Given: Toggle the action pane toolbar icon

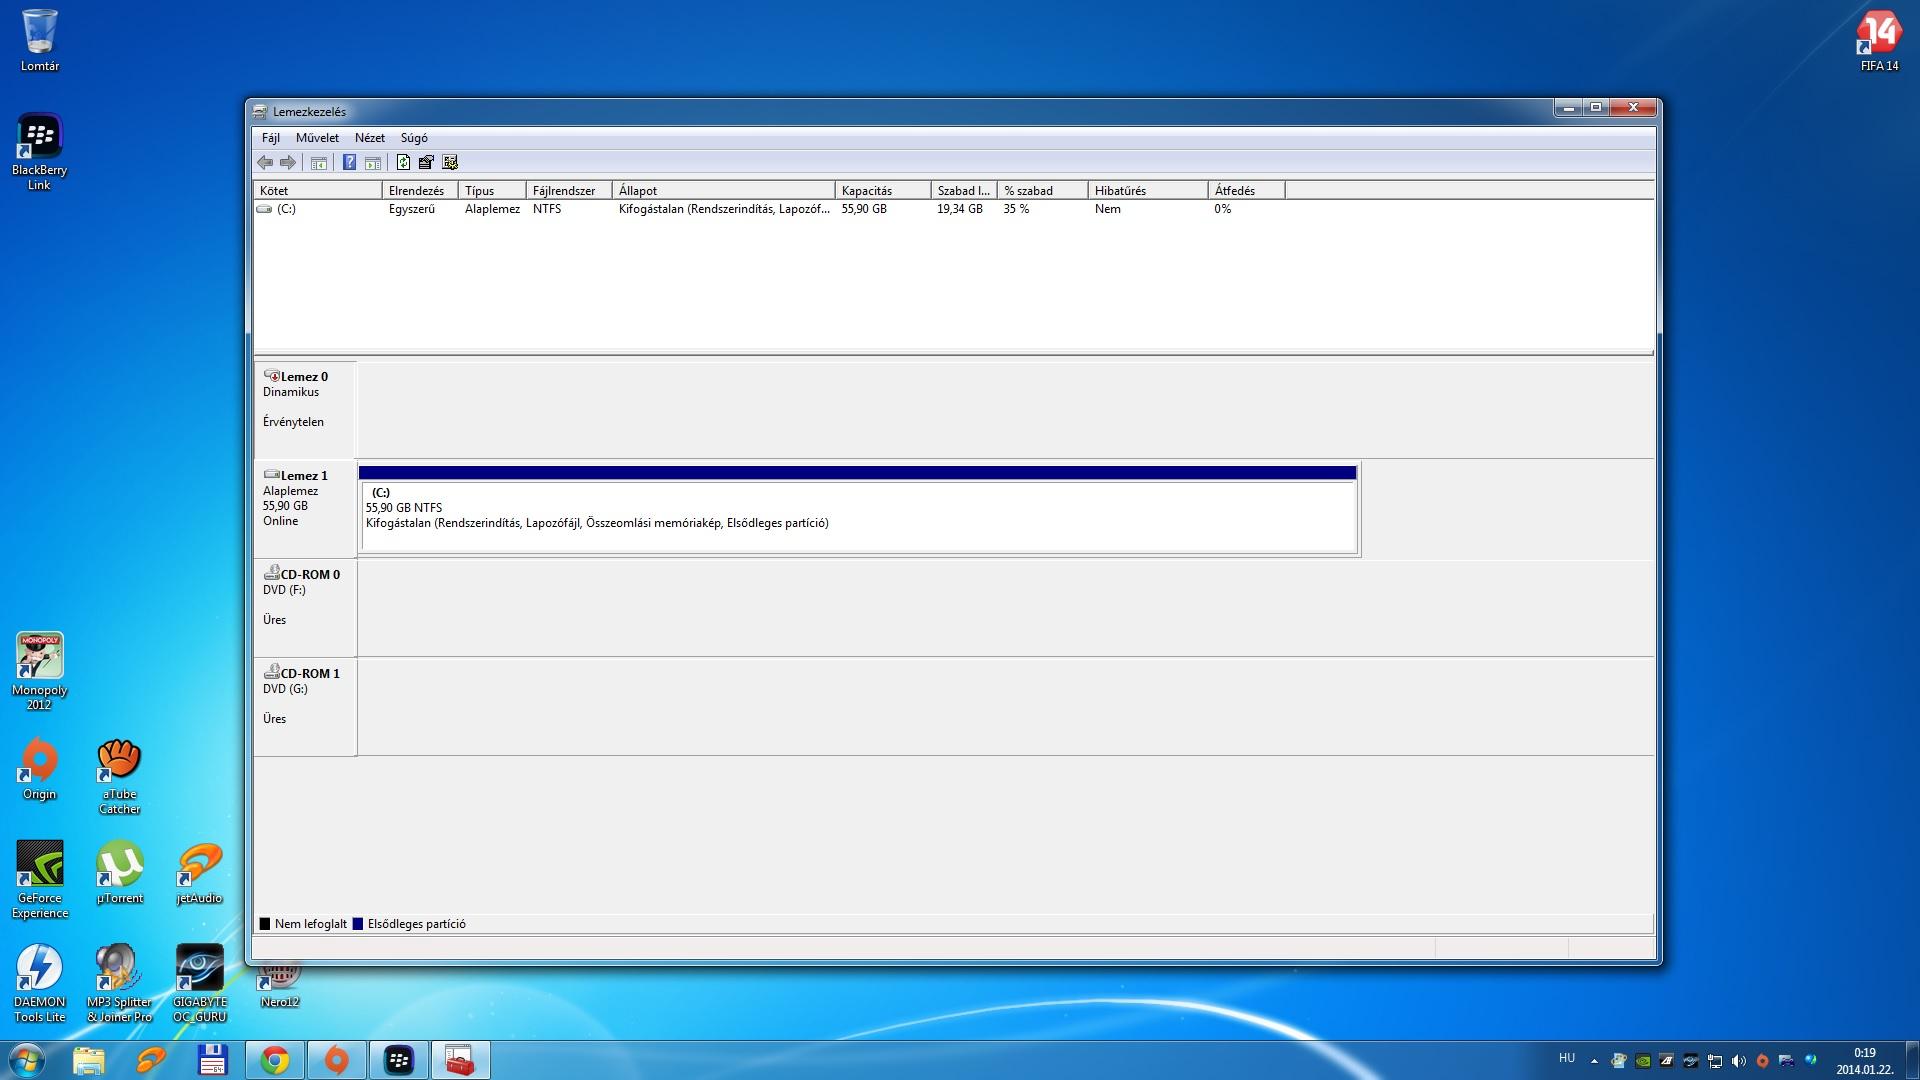Looking at the screenshot, I should (x=373, y=162).
